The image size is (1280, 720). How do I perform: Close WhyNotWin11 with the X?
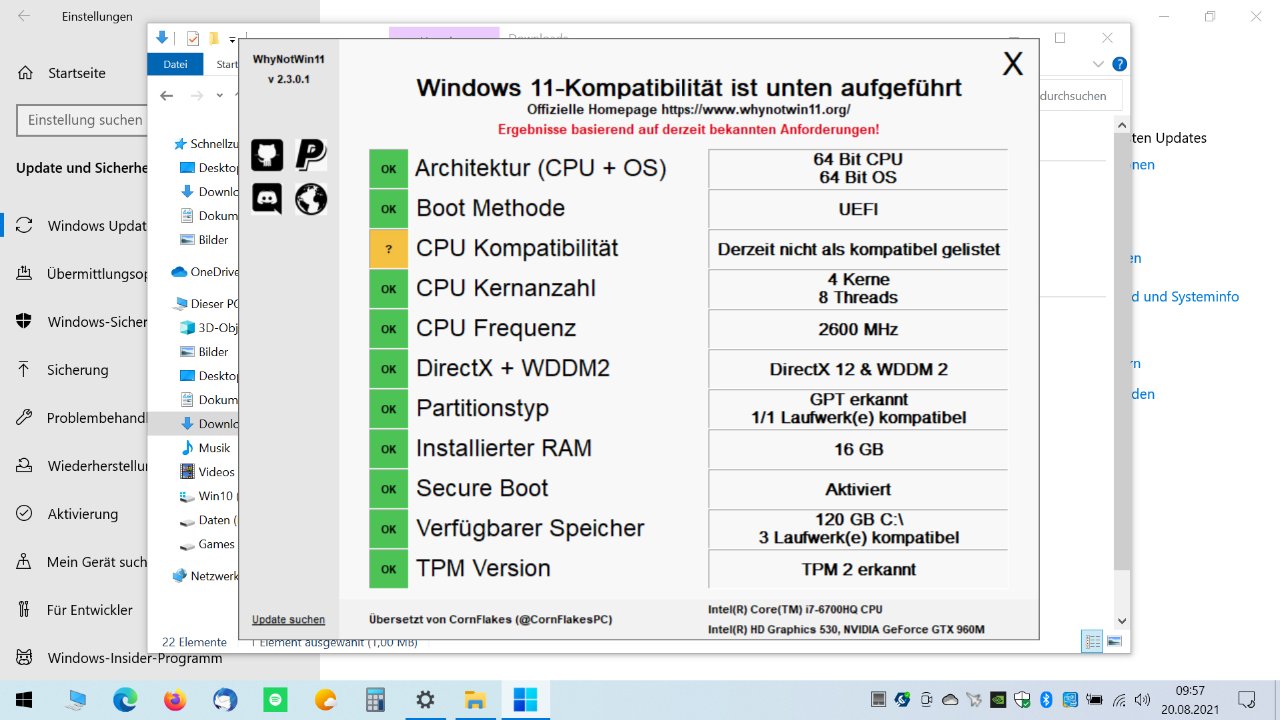1013,65
